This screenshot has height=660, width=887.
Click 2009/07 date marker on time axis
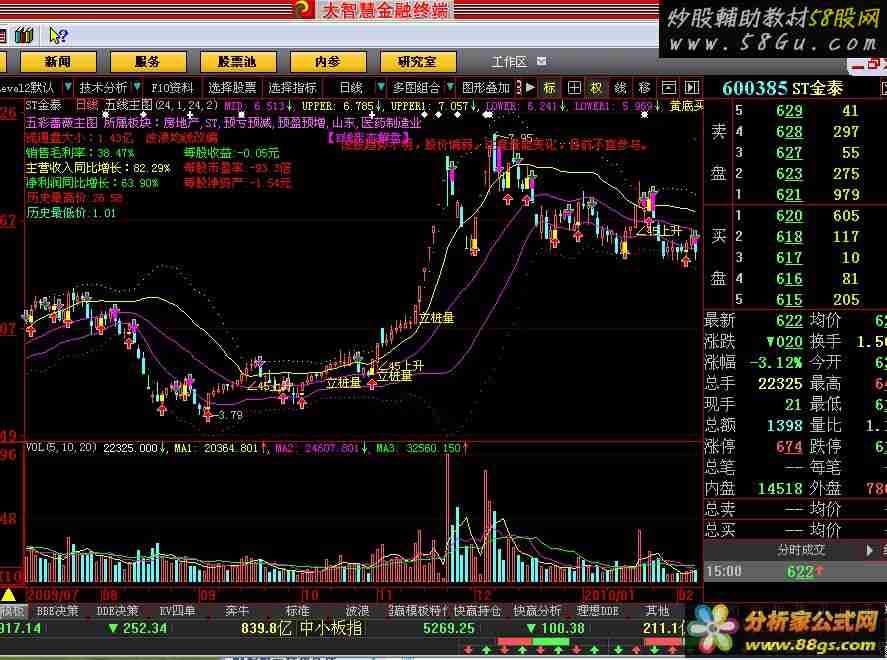(52, 594)
